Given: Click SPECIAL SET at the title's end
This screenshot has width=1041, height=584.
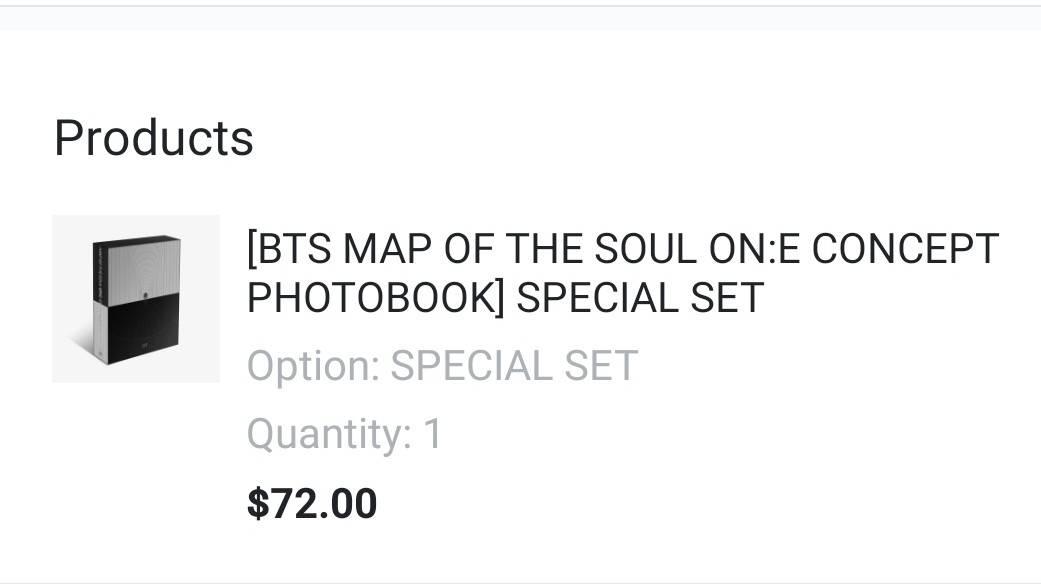Looking at the screenshot, I should tap(640, 297).
